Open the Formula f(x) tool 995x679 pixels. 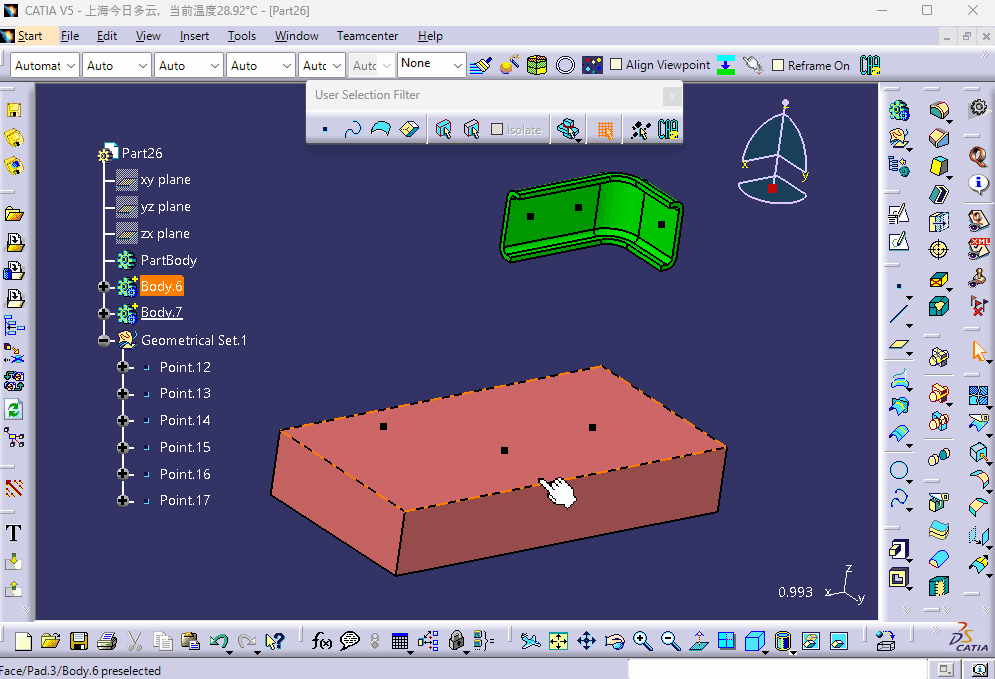321,642
